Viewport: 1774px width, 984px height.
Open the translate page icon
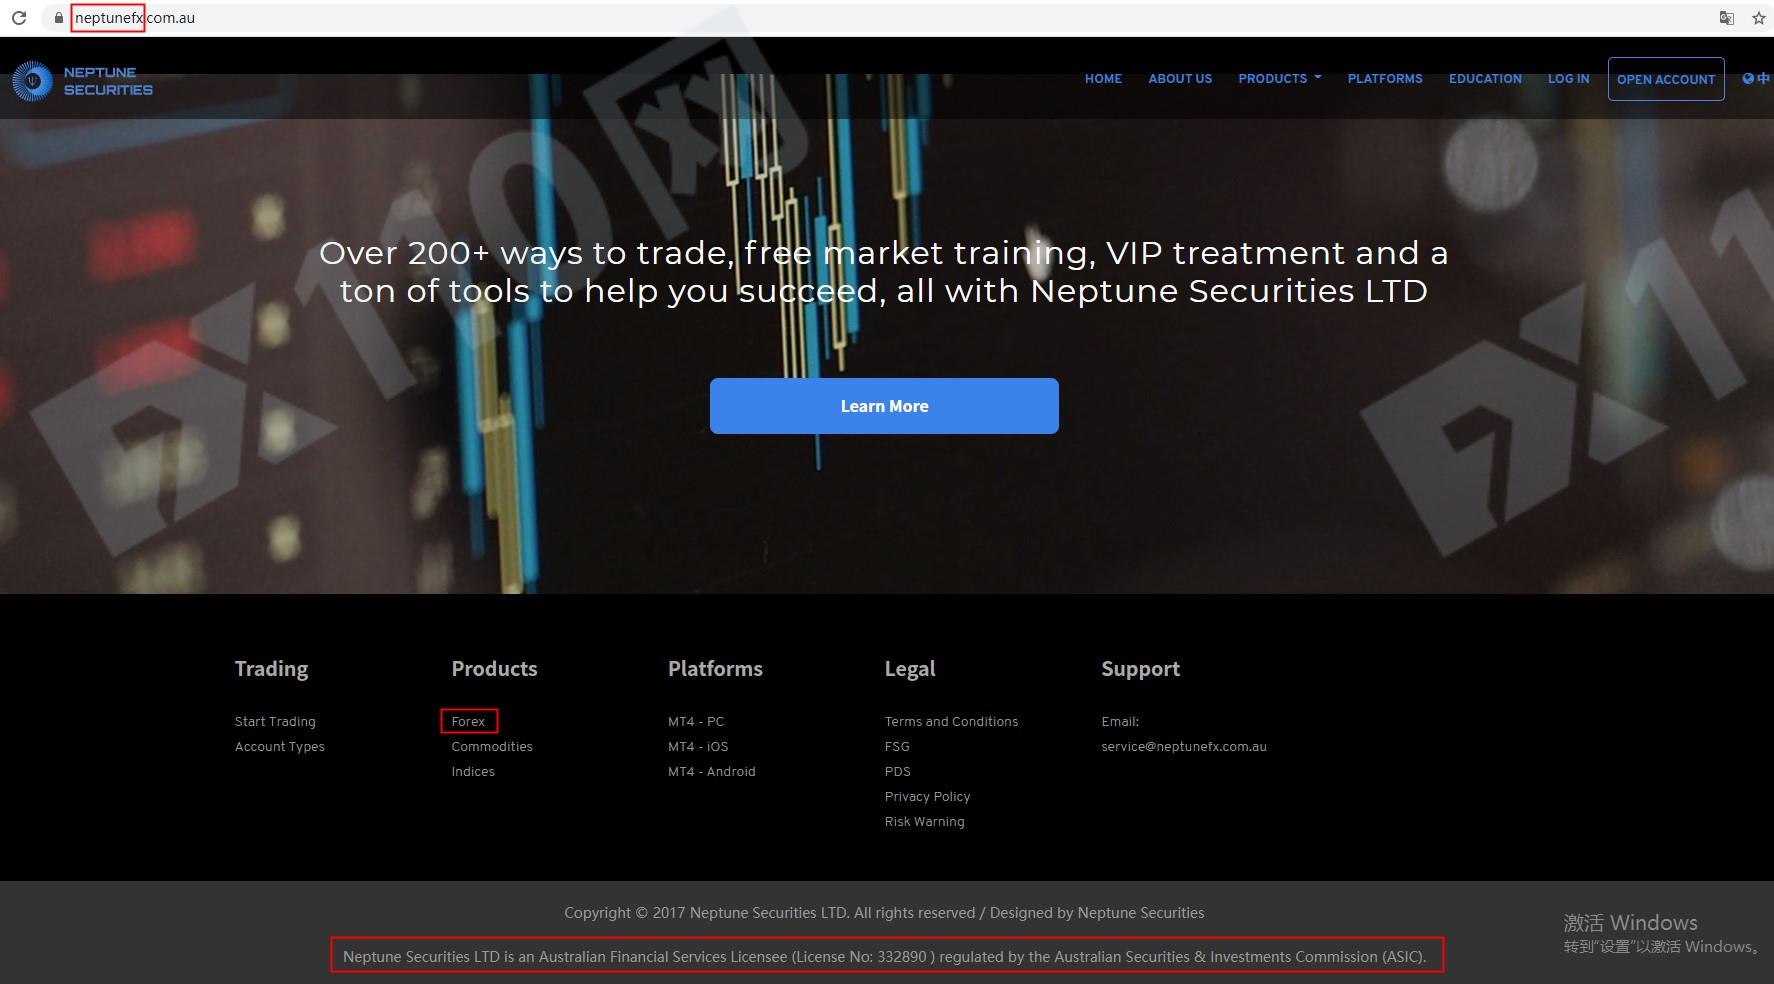coord(1727,18)
